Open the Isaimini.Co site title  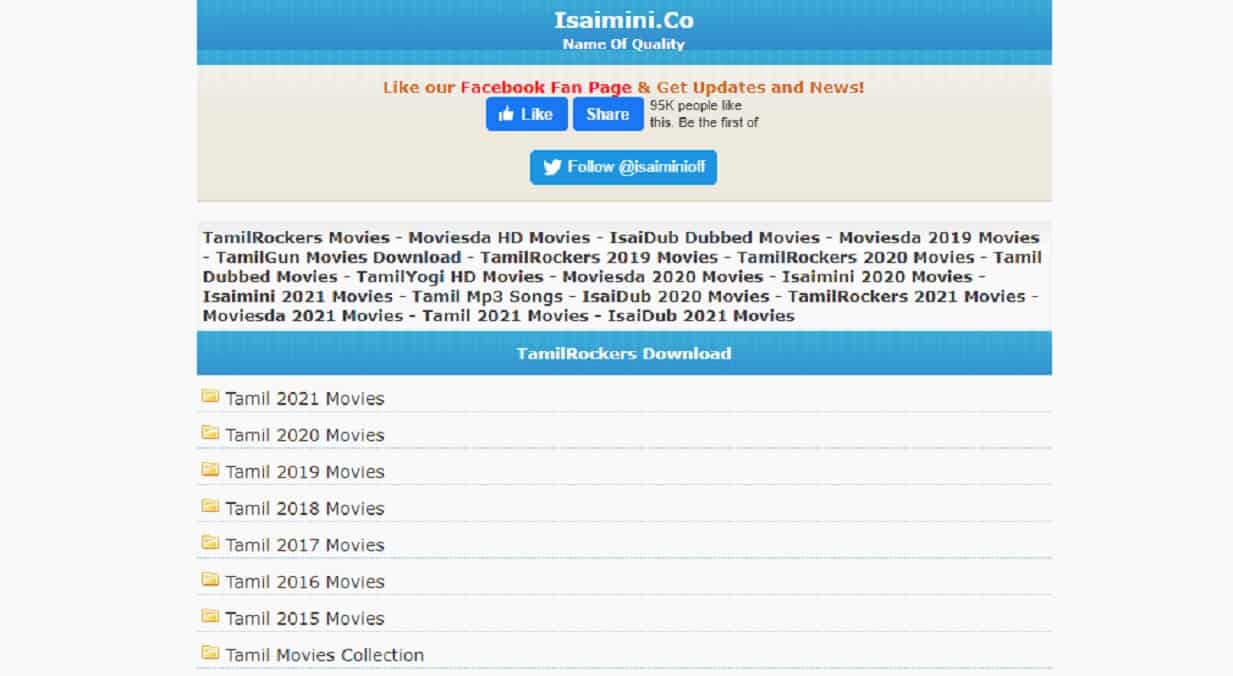click(x=623, y=20)
